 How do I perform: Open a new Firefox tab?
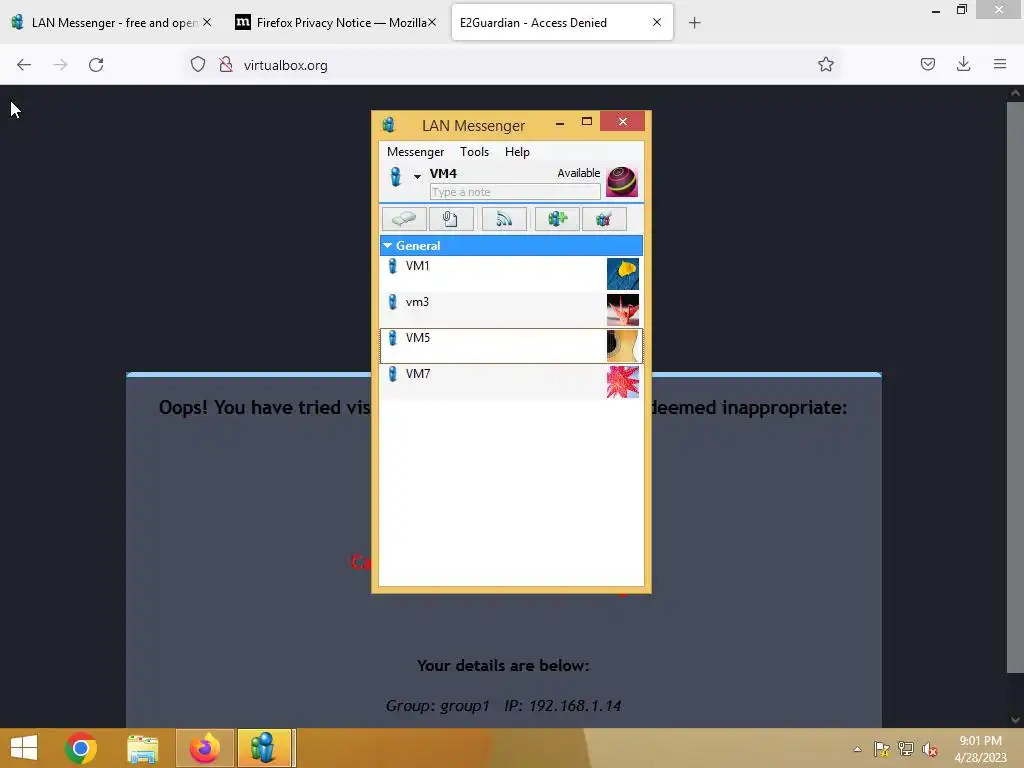(694, 23)
